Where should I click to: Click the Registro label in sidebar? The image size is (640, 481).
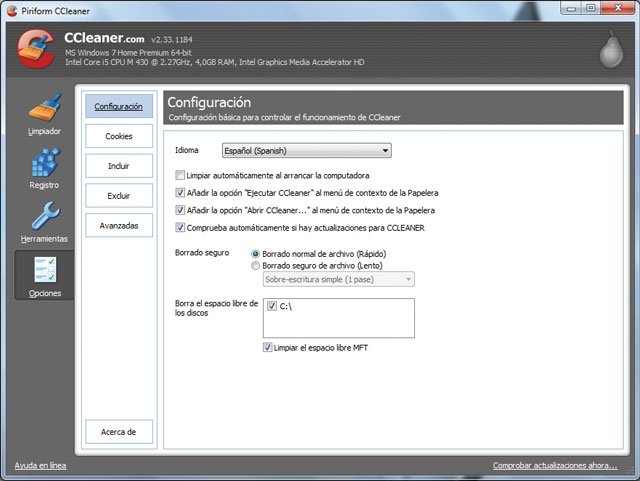click(44, 185)
